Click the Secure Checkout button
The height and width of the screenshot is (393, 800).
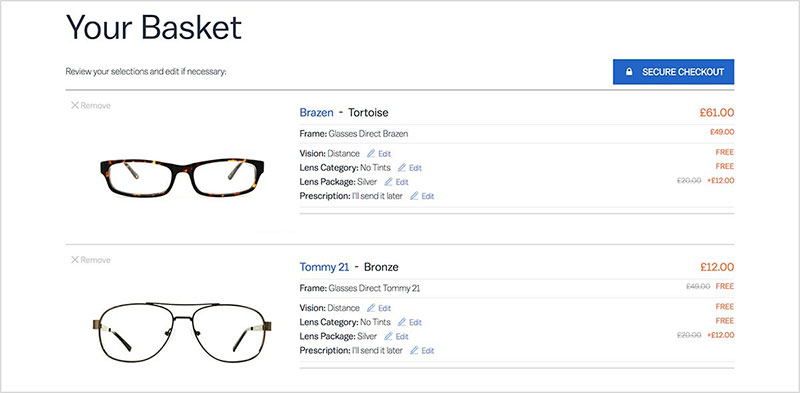[x=673, y=72]
